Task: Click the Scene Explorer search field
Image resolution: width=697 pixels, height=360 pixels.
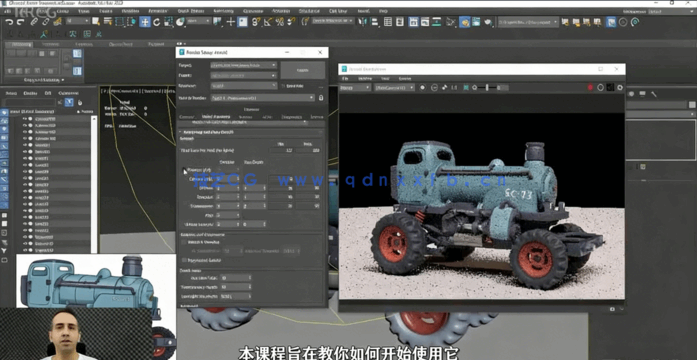Action: coord(30,102)
